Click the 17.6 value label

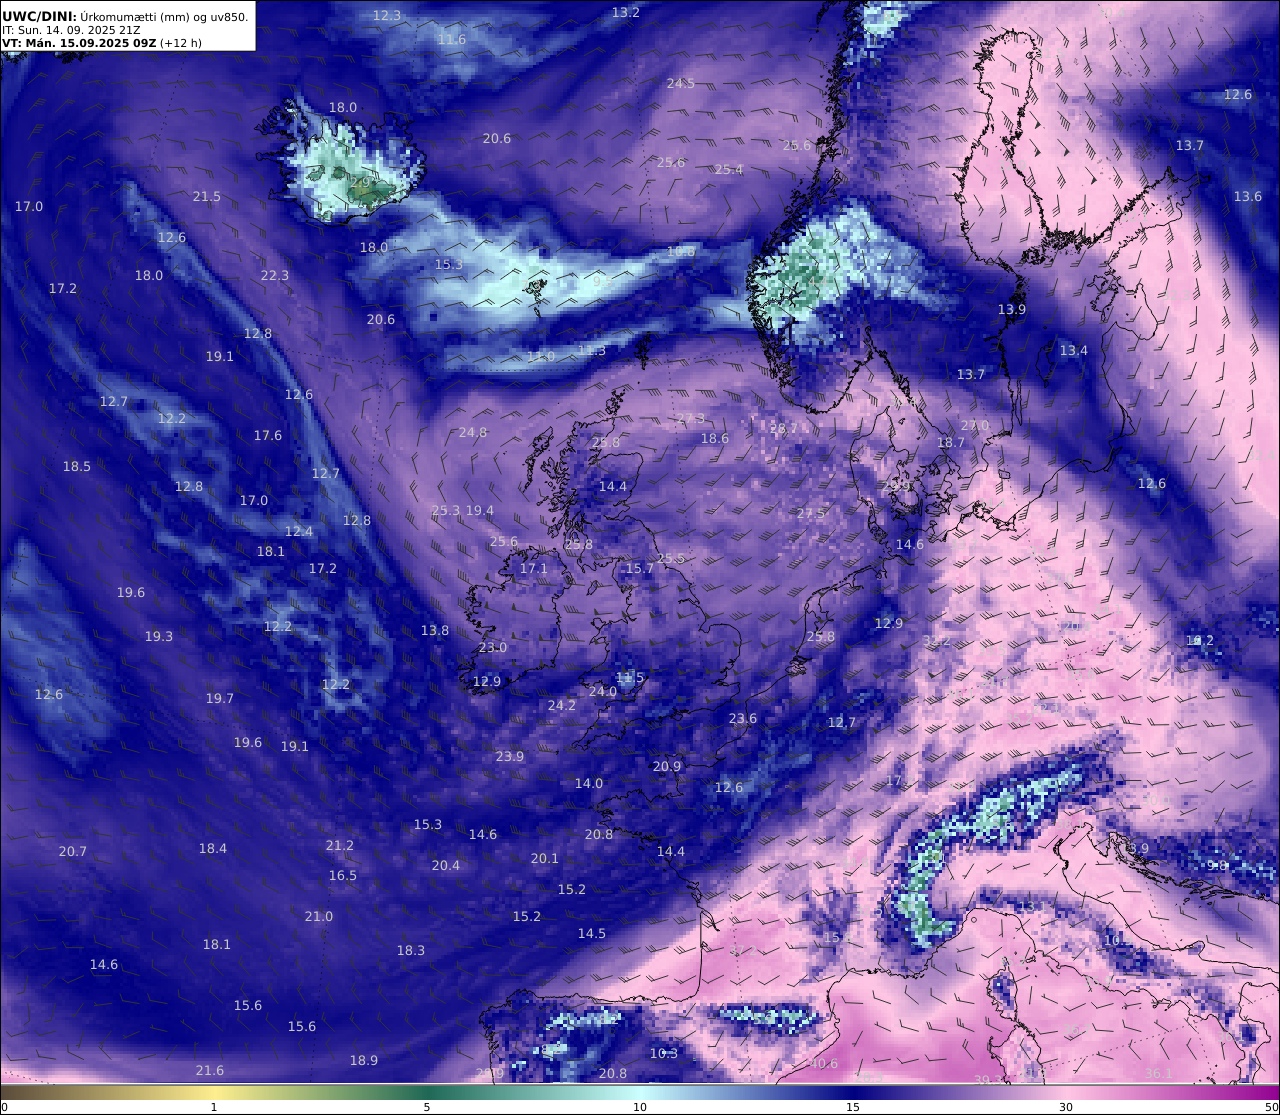[x=268, y=435]
